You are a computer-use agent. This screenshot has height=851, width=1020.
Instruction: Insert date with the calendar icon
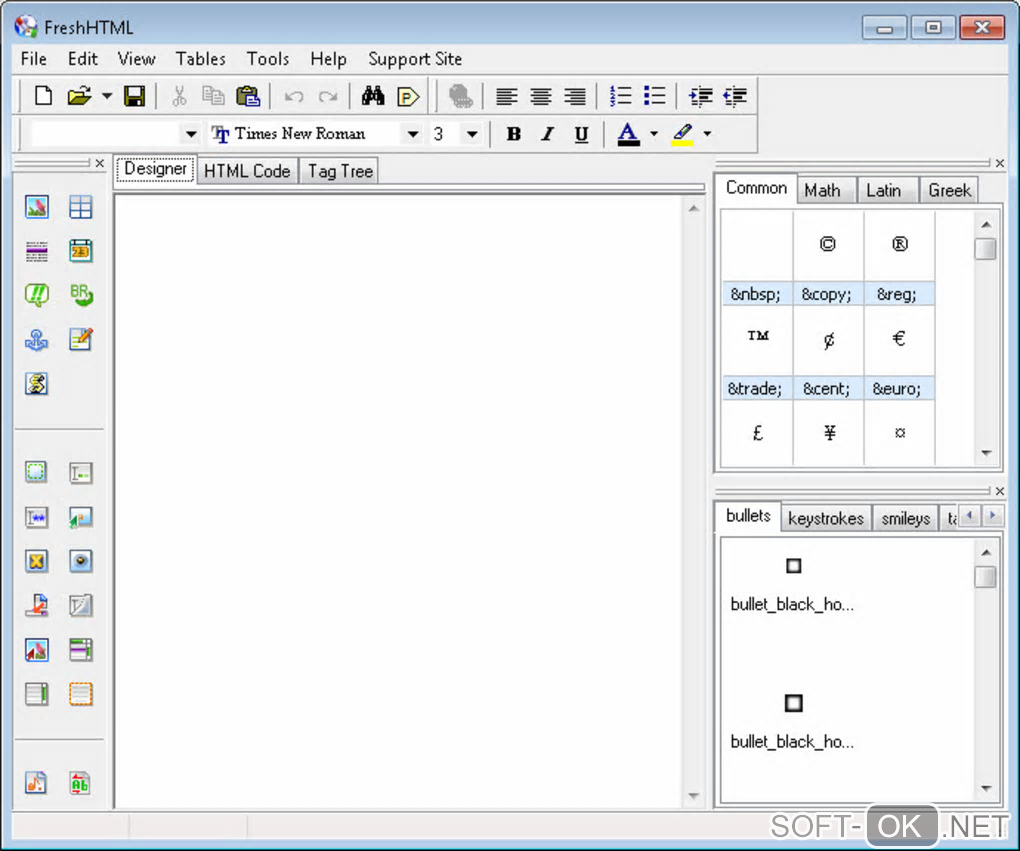(81, 251)
